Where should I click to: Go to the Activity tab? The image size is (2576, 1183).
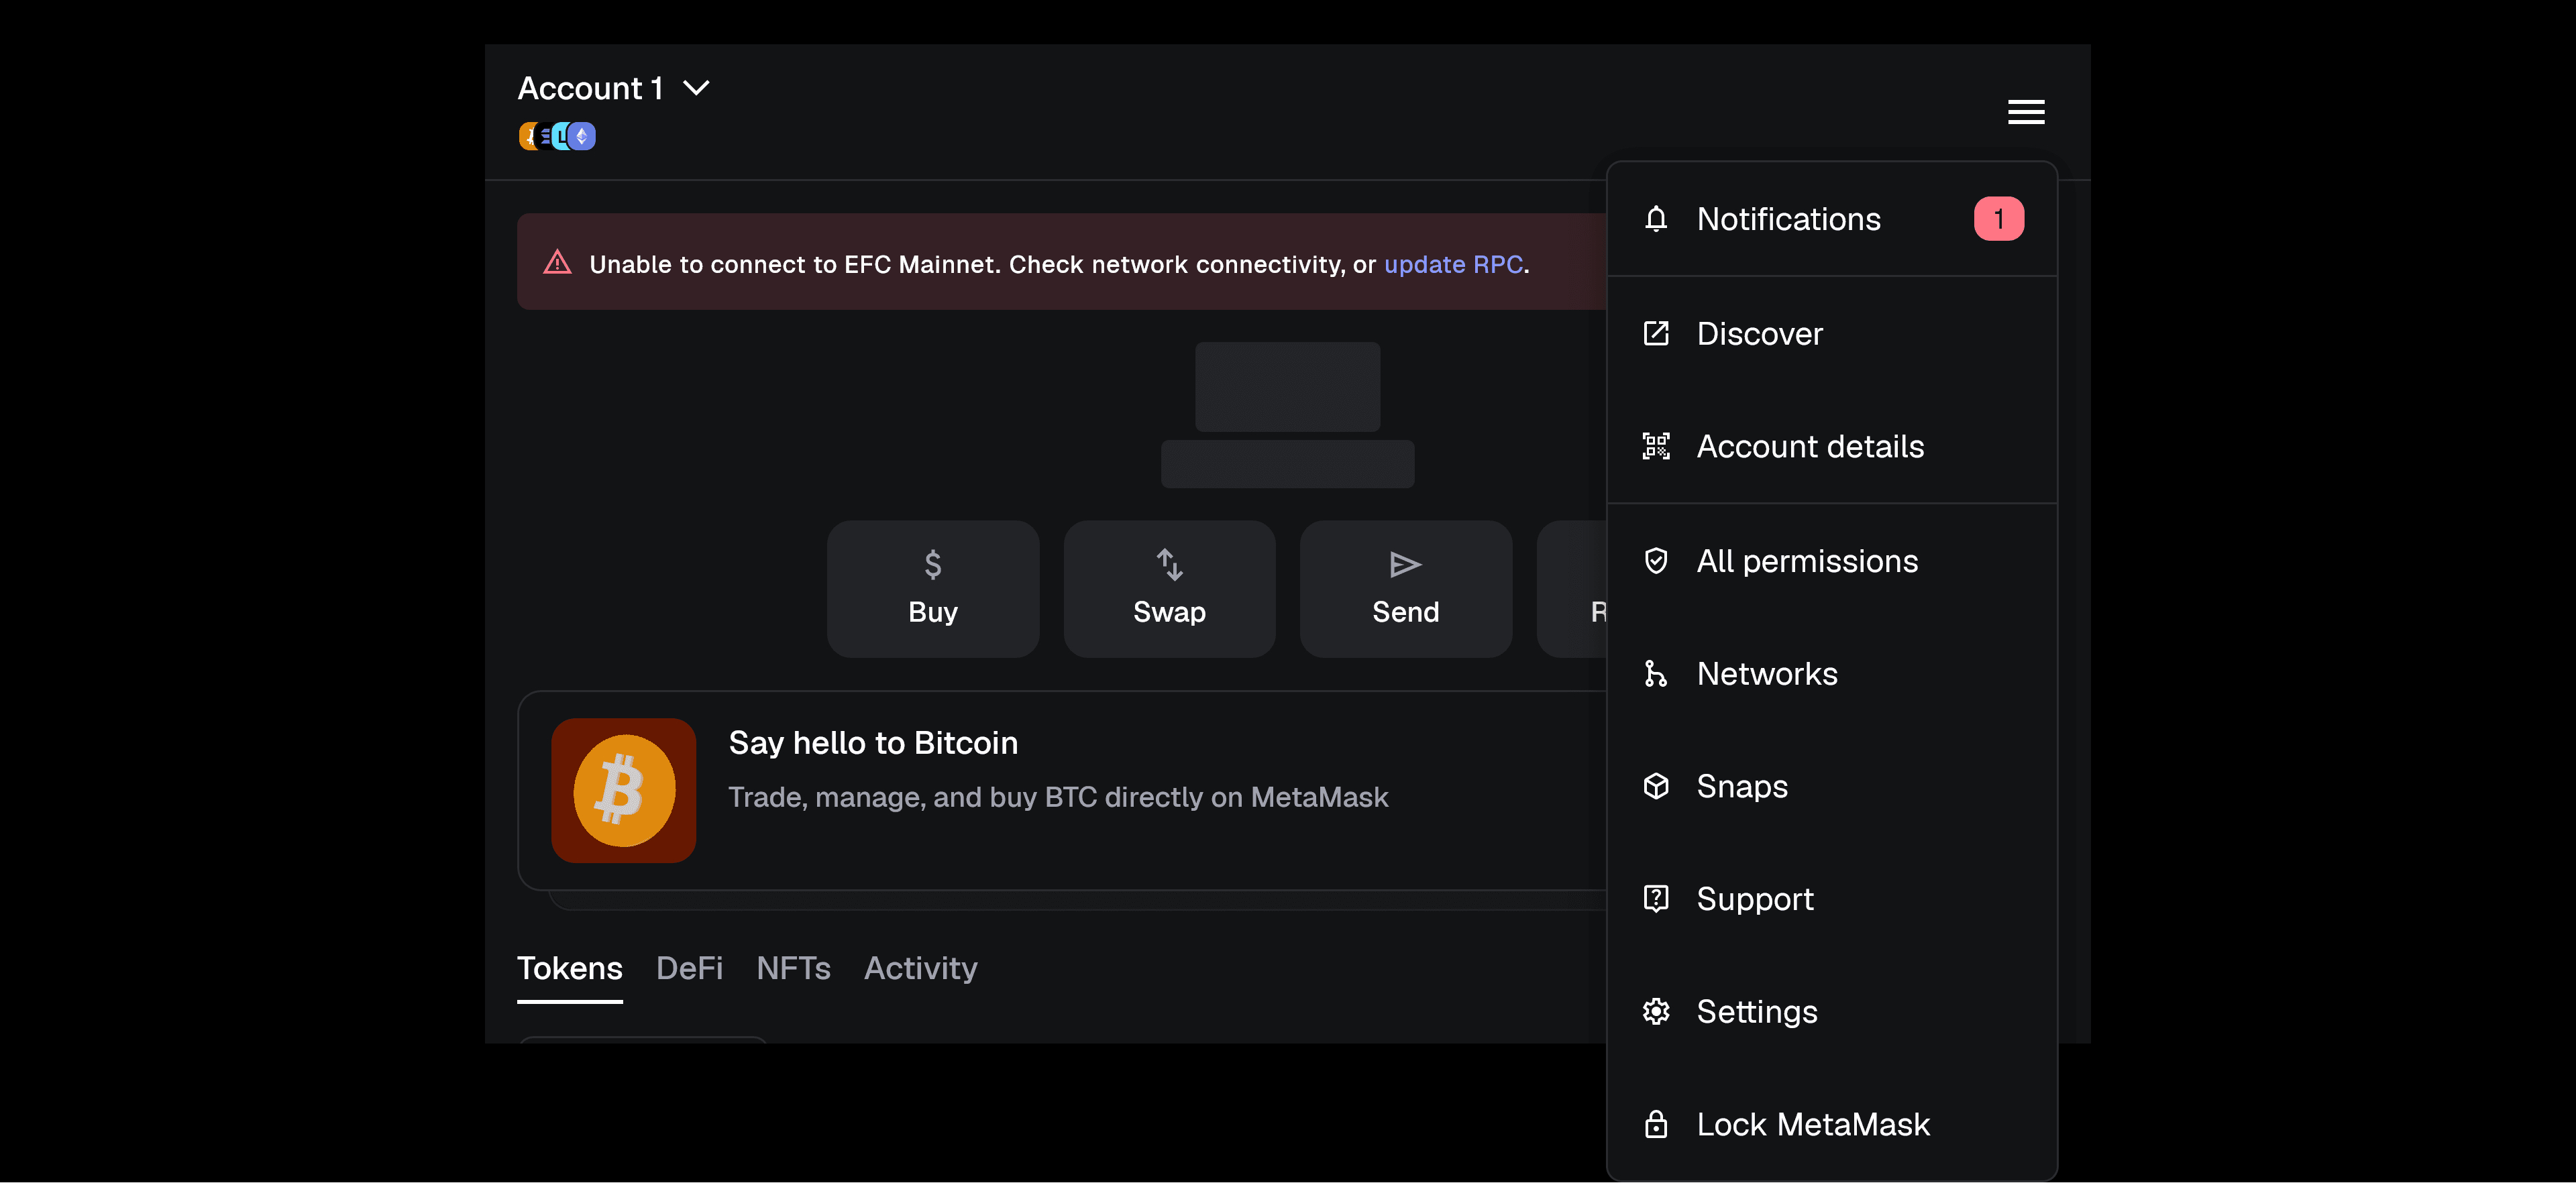point(920,968)
